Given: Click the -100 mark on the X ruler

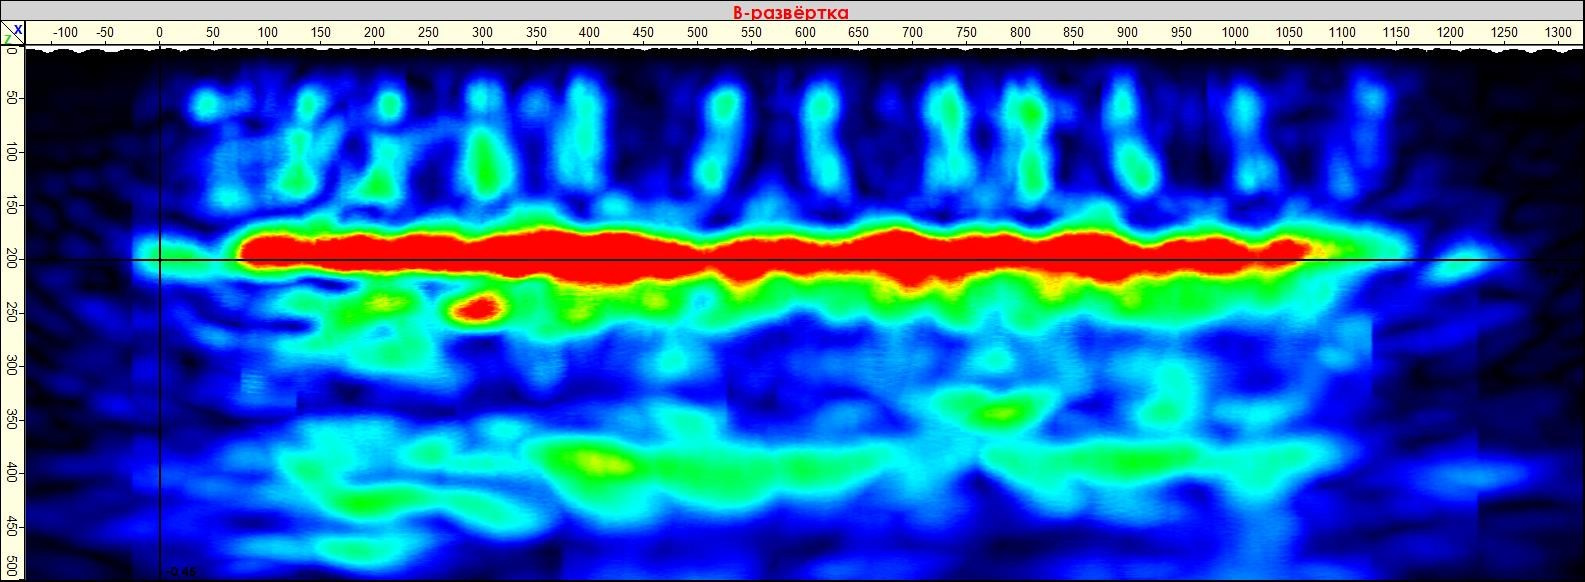Looking at the screenshot, I should point(64,33).
